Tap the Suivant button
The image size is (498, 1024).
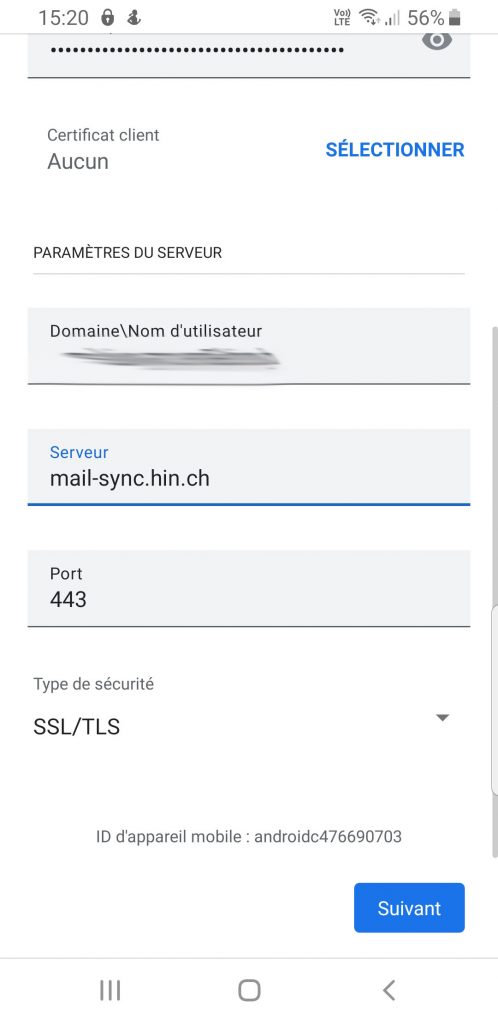(x=409, y=908)
